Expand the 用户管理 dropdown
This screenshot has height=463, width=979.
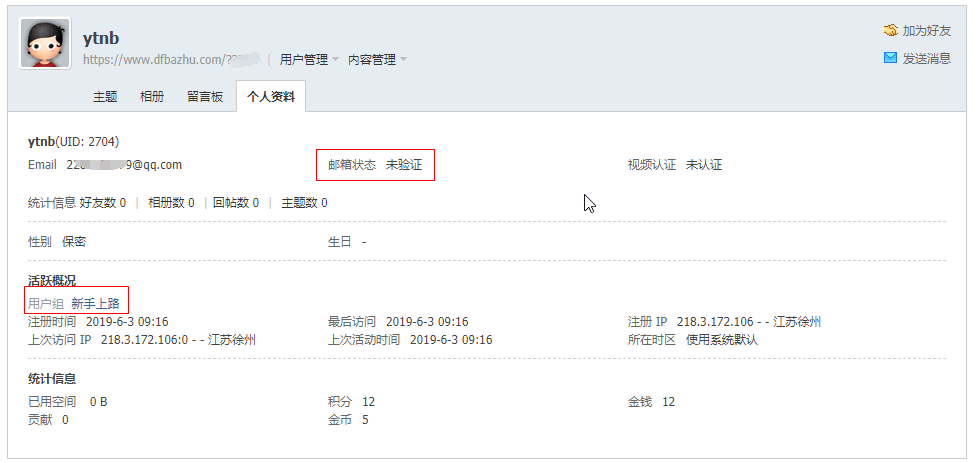(x=309, y=60)
